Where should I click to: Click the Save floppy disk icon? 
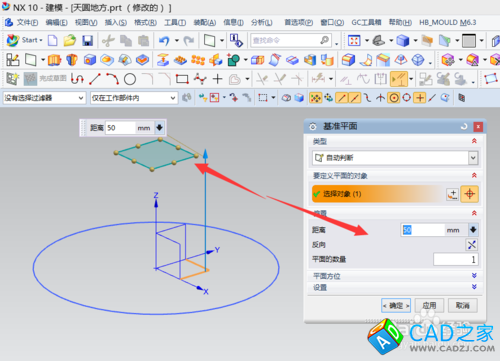point(88,41)
